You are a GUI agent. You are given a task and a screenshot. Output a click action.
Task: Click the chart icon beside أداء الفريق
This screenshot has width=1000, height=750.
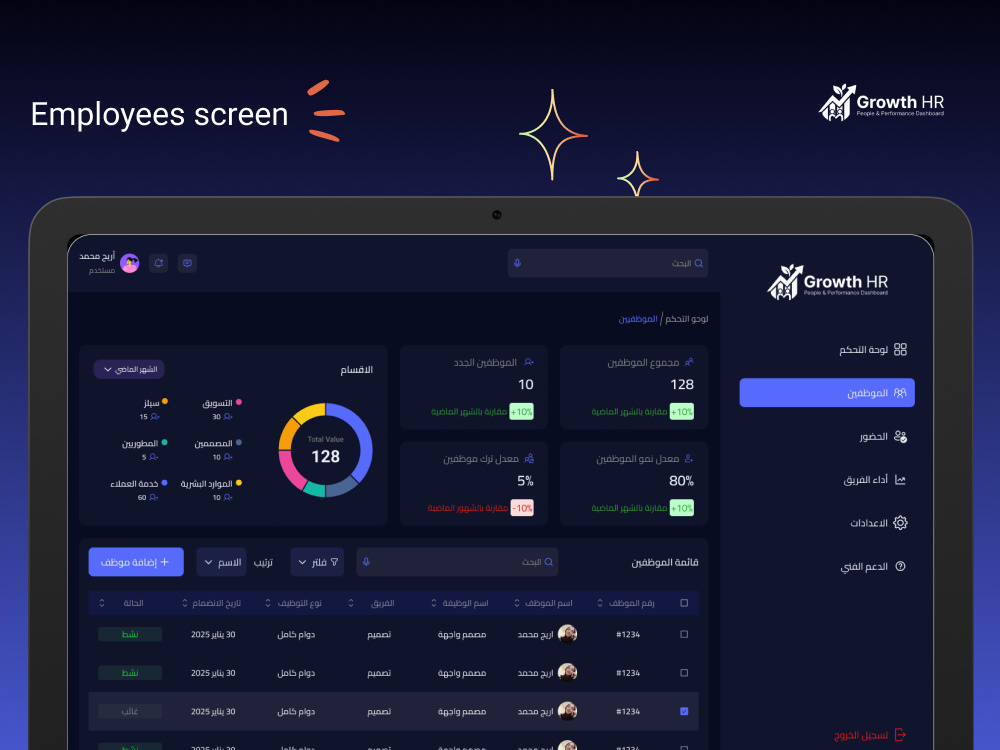click(x=900, y=480)
